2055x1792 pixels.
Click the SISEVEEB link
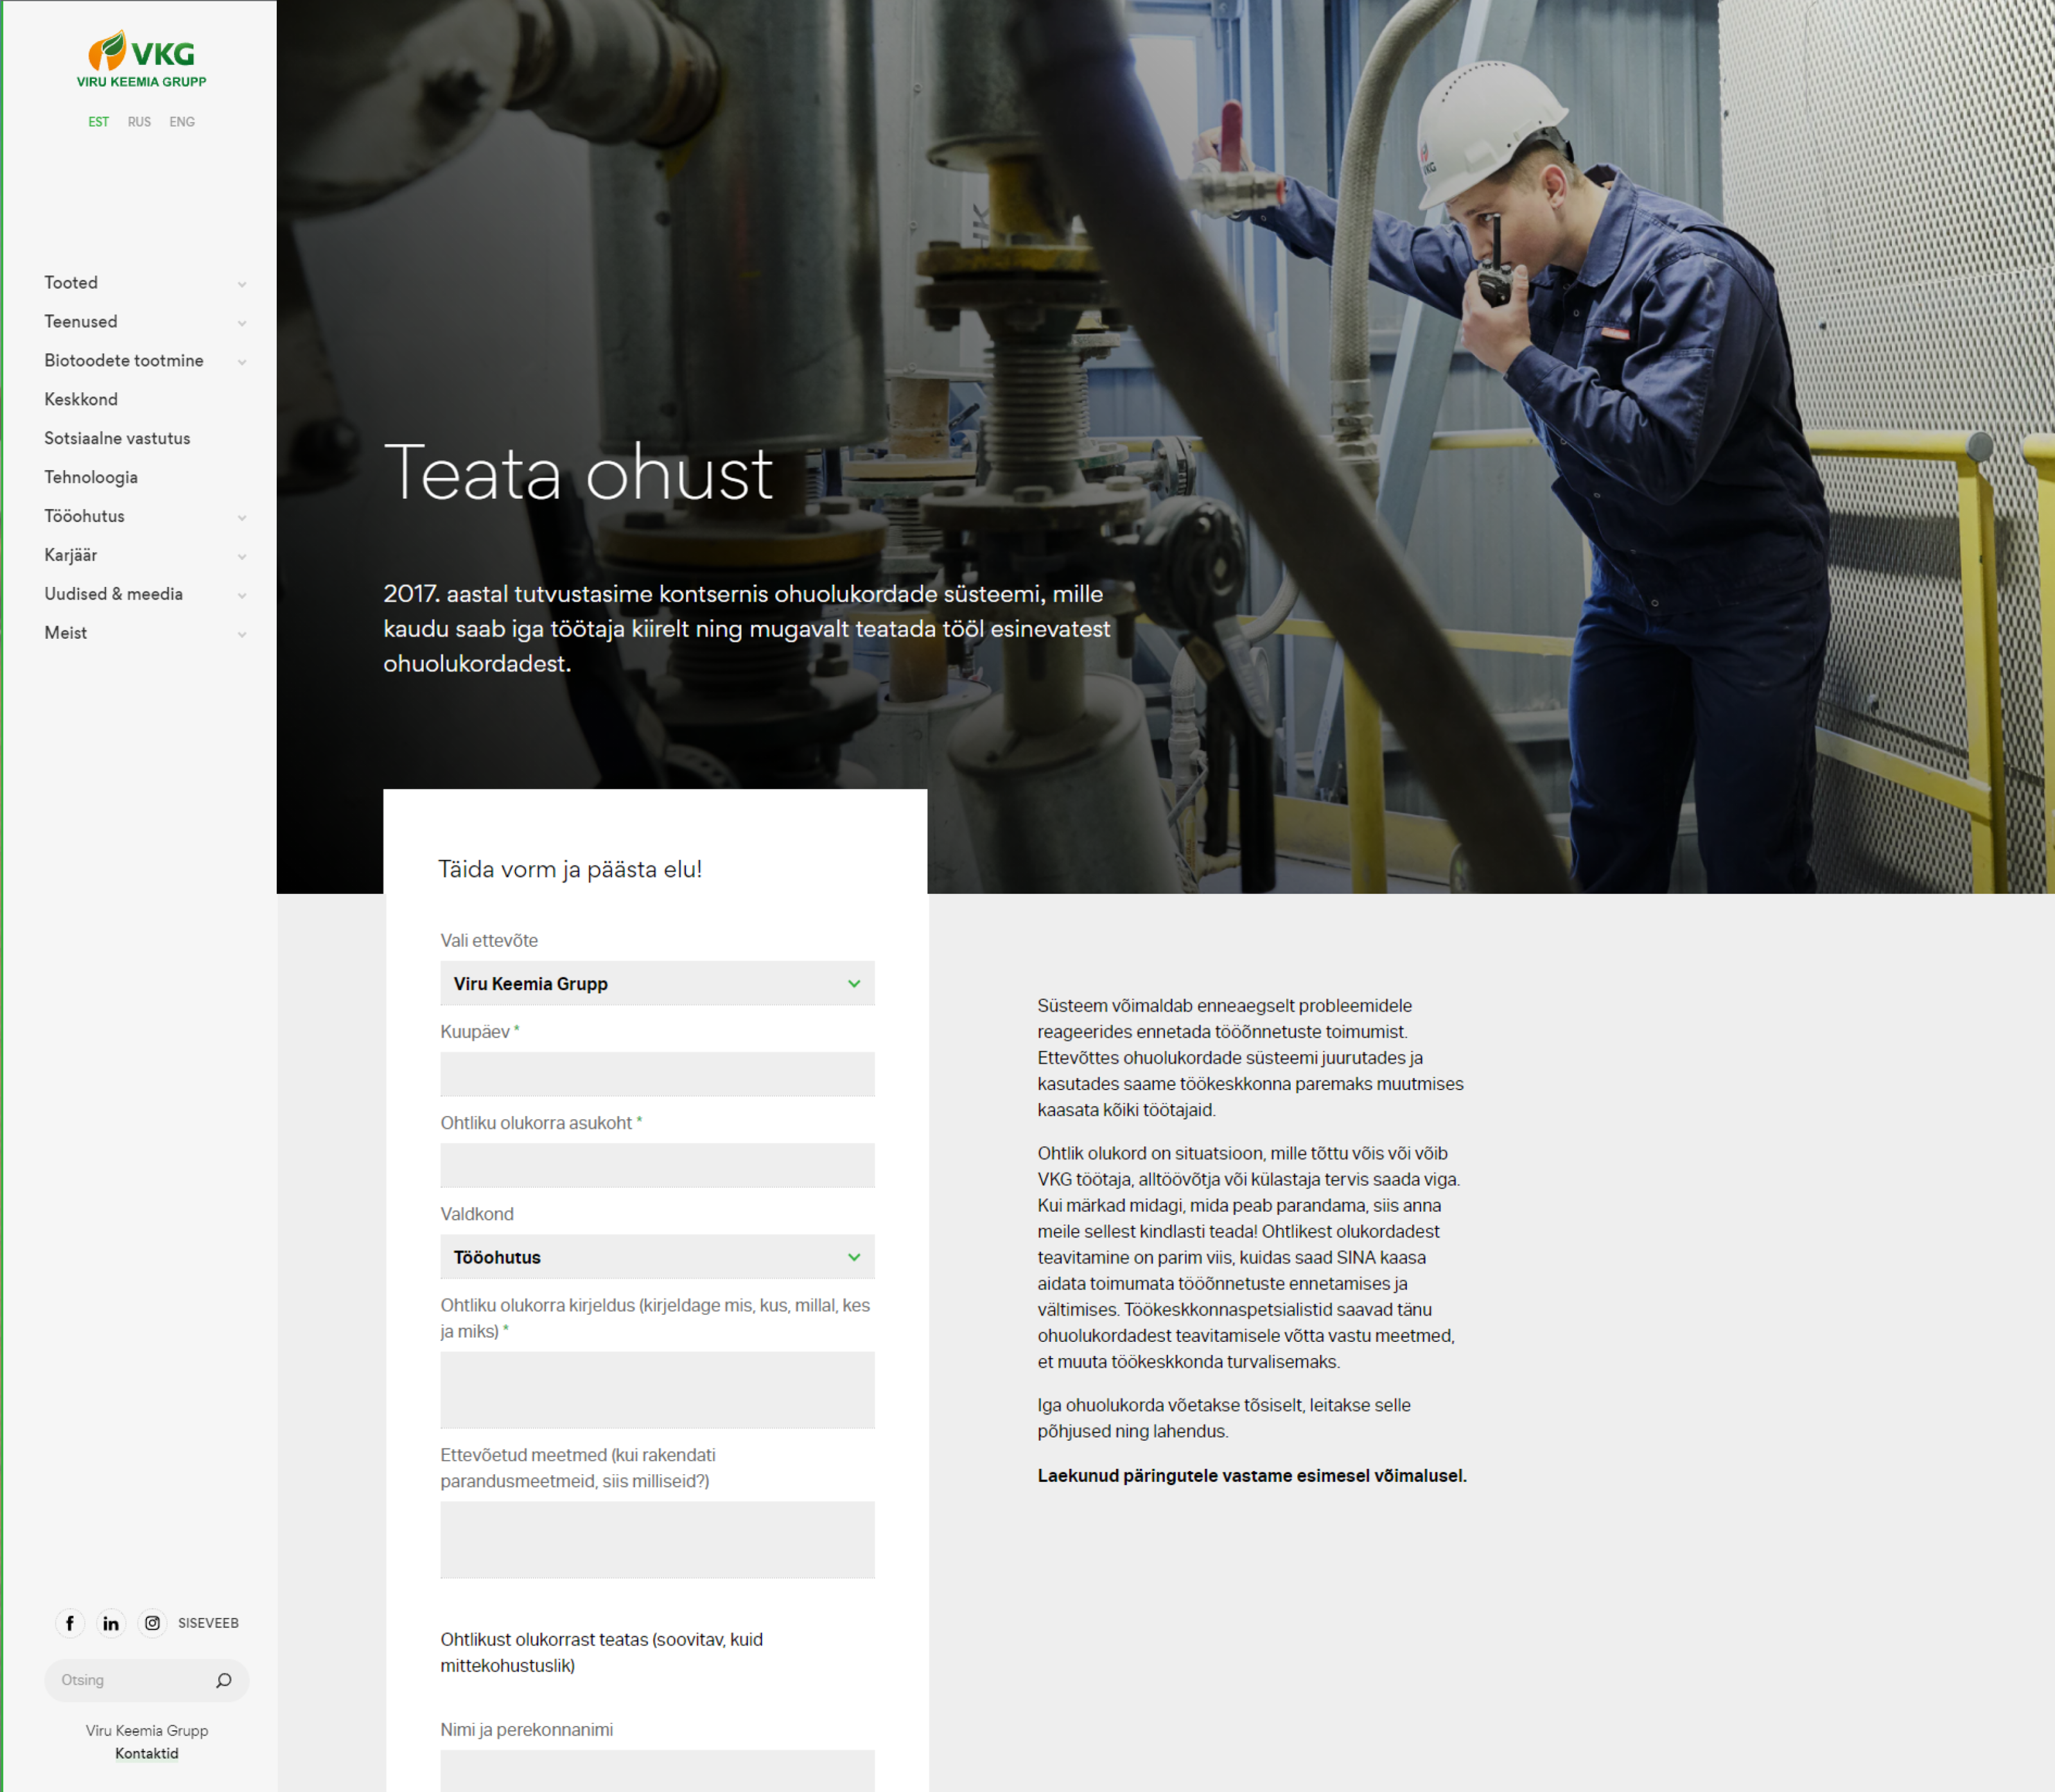coord(208,1623)
